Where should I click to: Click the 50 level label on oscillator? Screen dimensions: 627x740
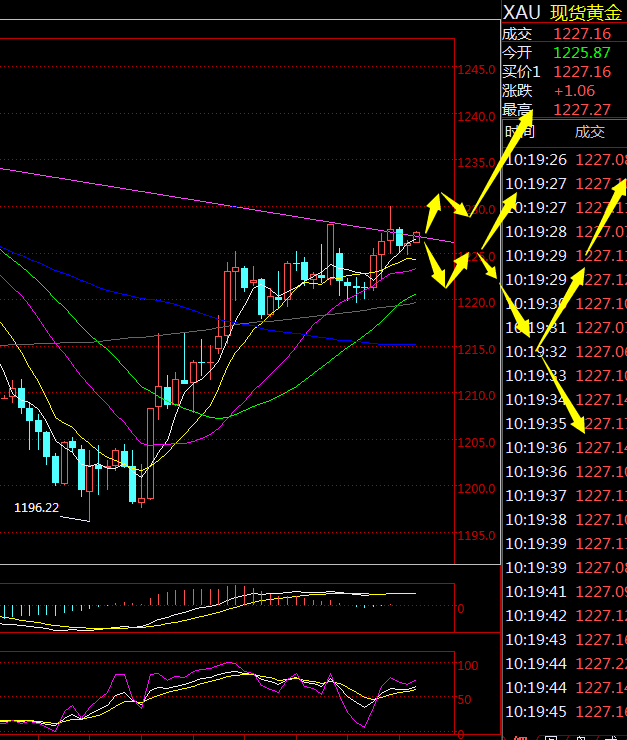(464, 699)
